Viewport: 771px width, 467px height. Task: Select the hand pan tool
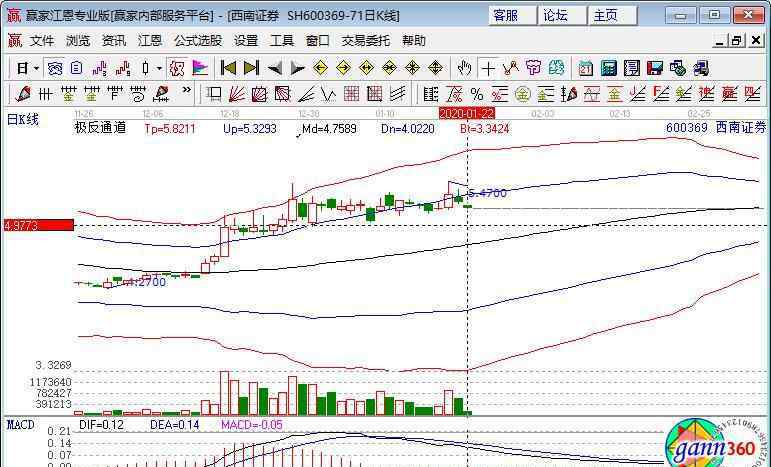(465, 68)
